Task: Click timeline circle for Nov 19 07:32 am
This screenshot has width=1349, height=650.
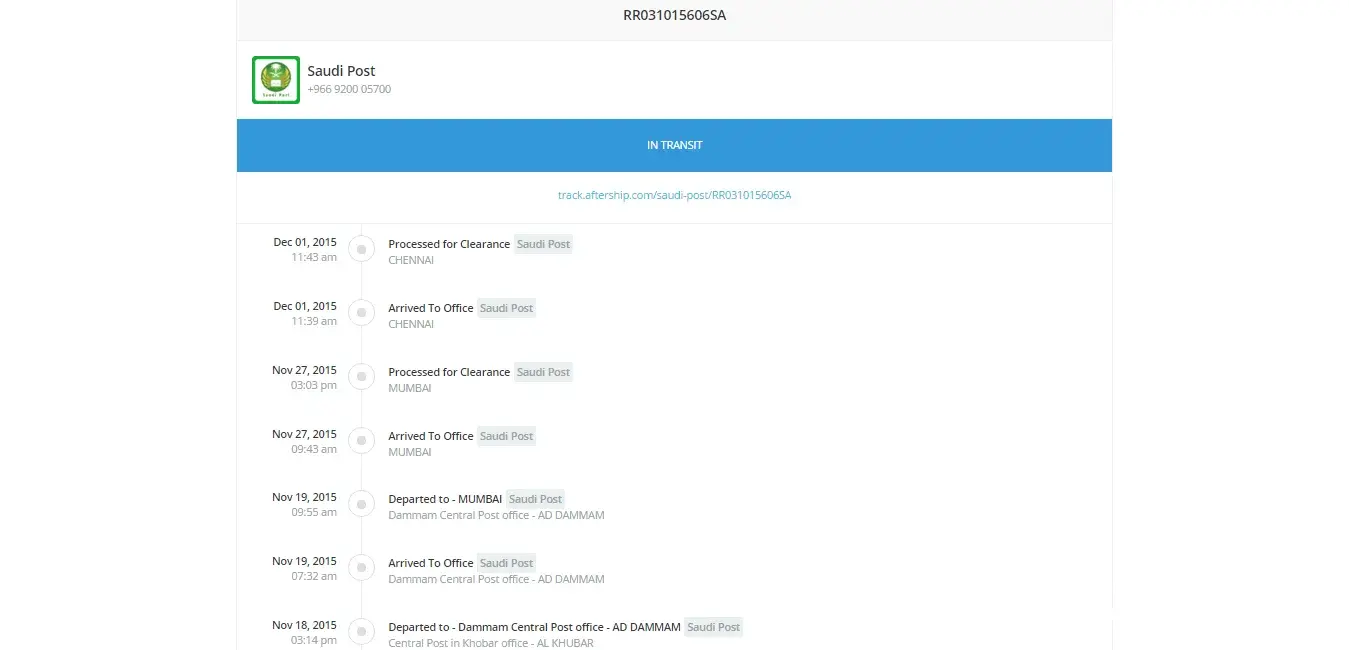Action: (x=361, y=568)
